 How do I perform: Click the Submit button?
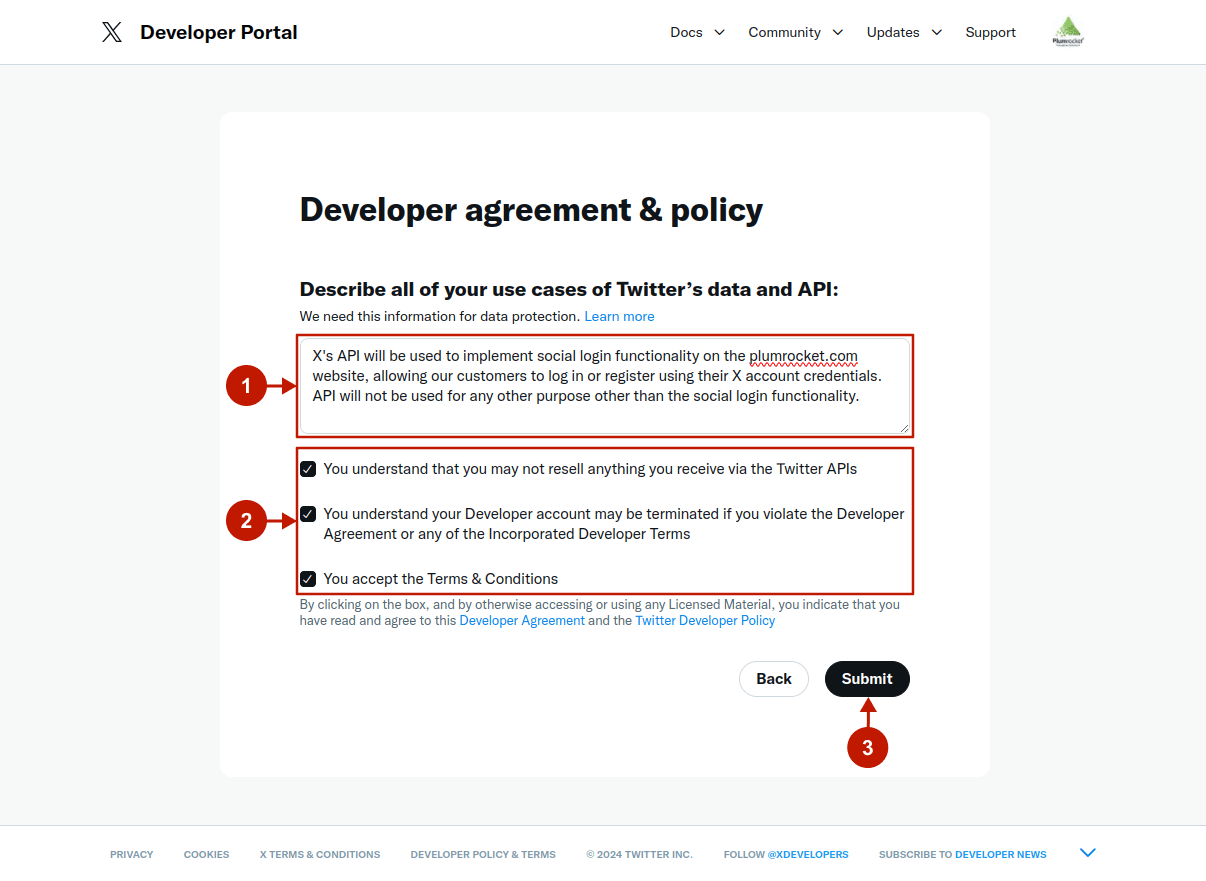tap(867, 679)
